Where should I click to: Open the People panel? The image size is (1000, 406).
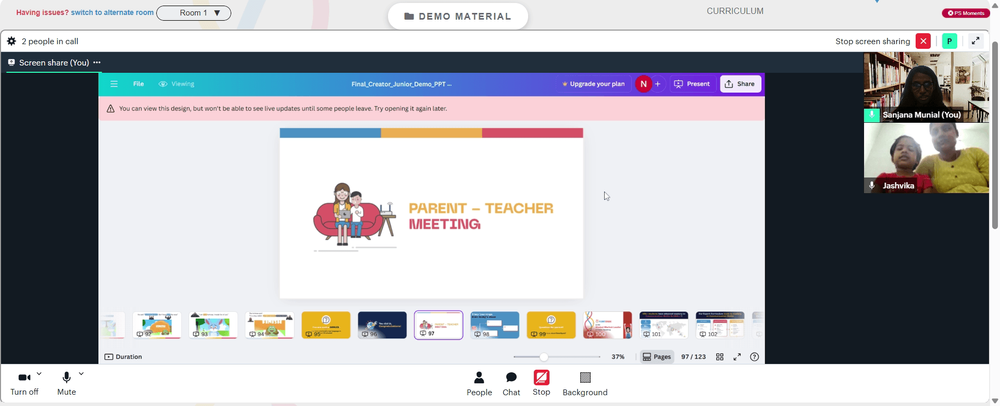point(479,384)
